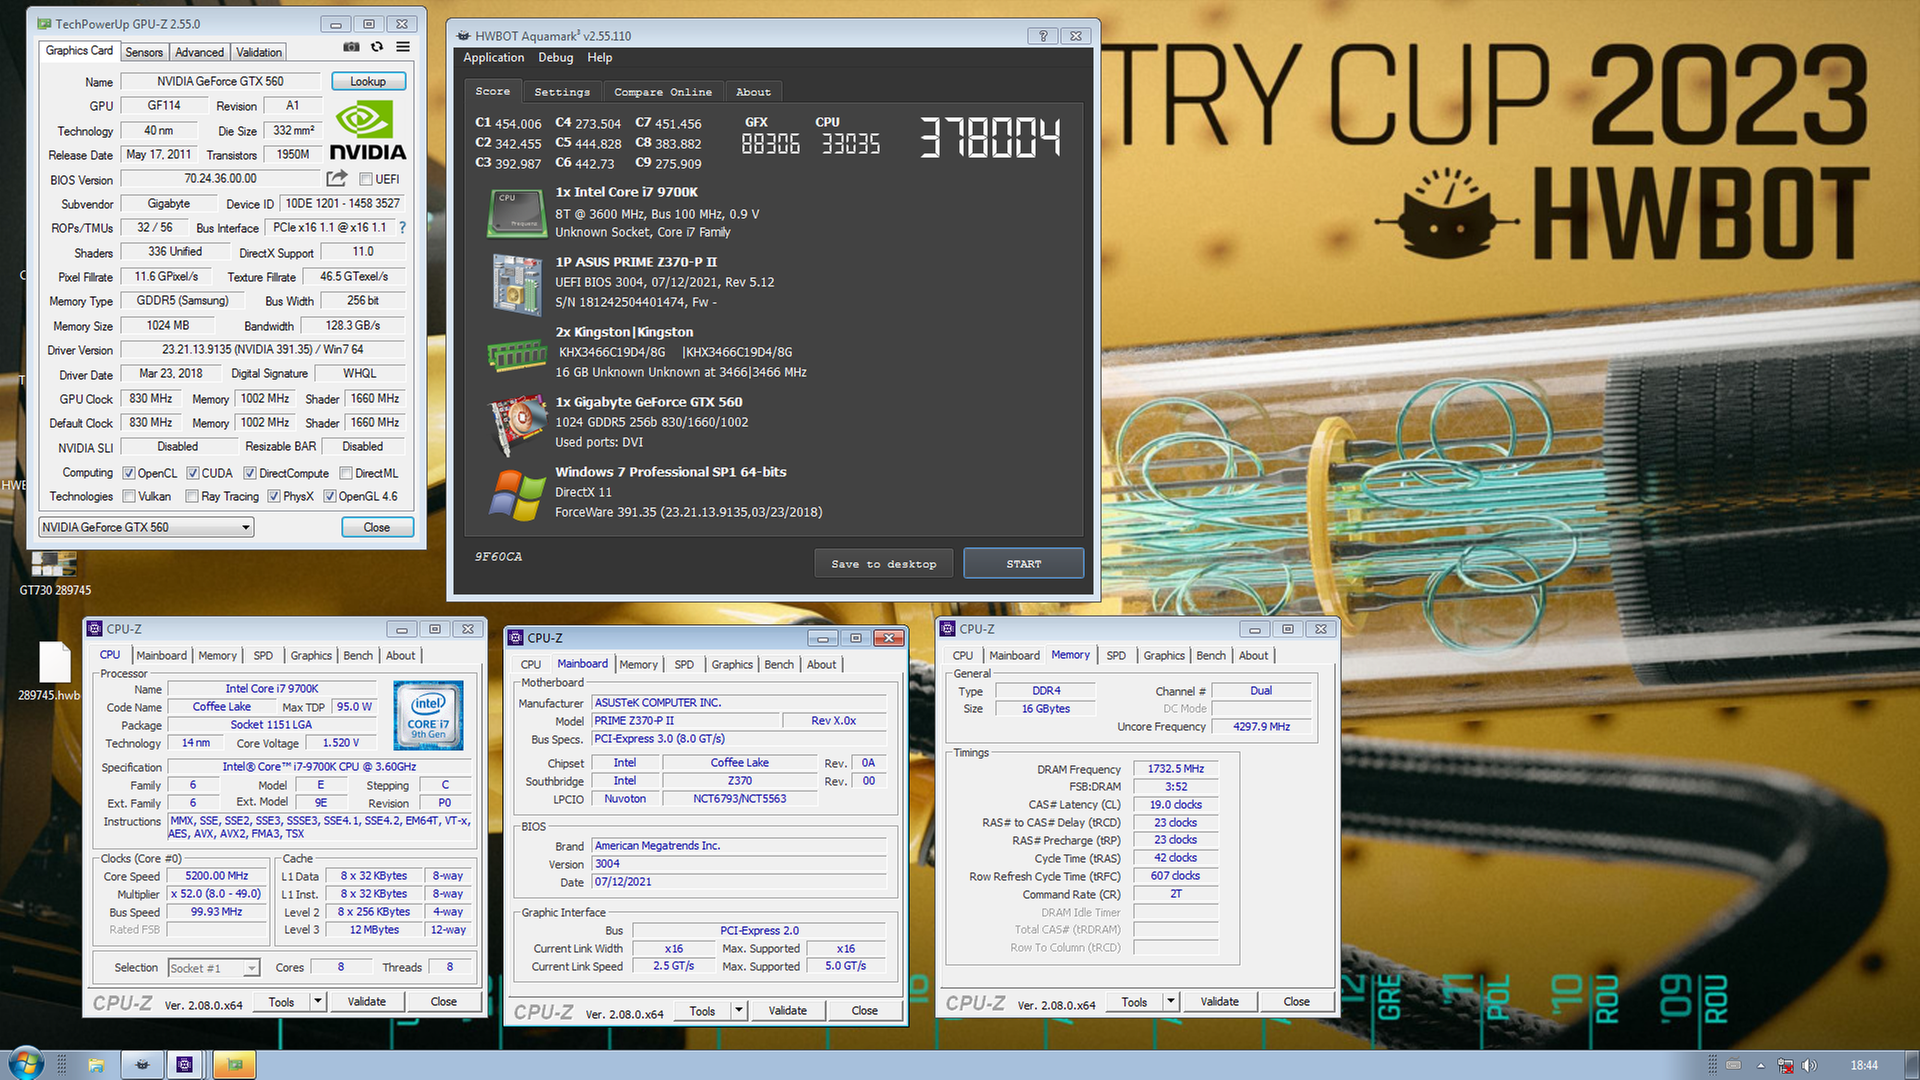
Task: Toggle the OpenGL 4.6 checkbox
Action: [x=330, y=496]
